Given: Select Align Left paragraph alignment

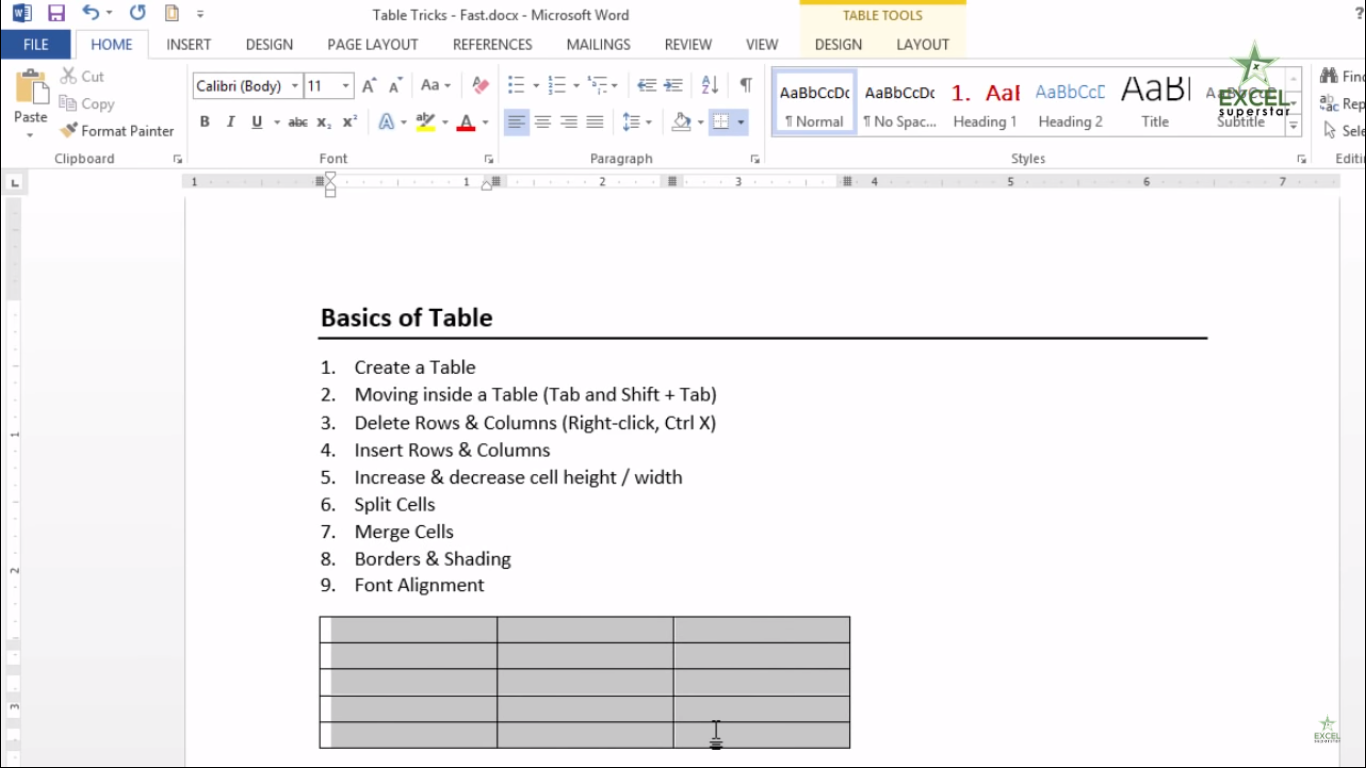Looking at the screenshot, I should coord(516,122).
